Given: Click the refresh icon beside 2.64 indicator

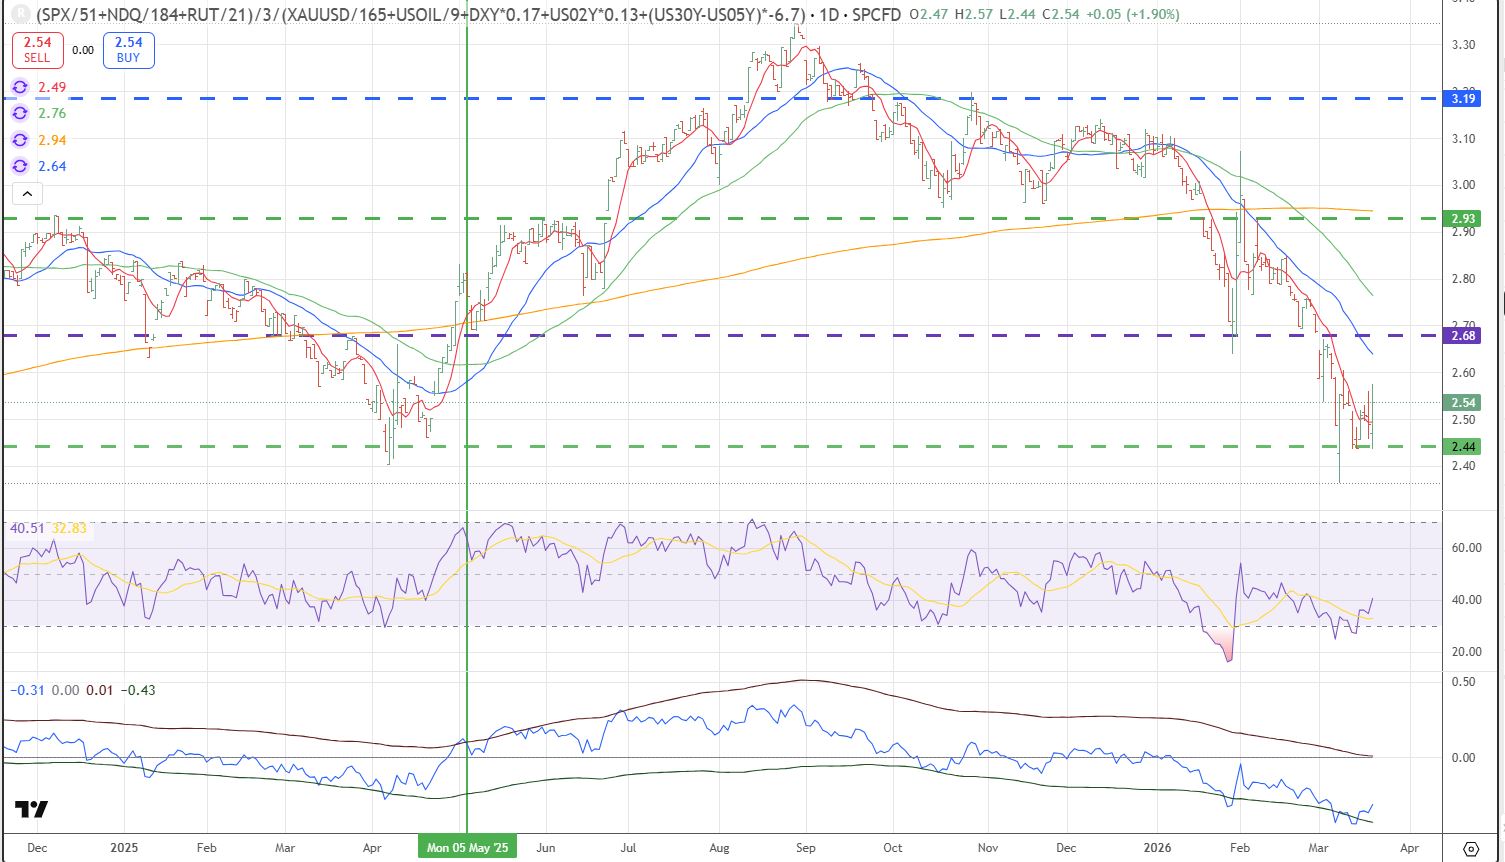Looking at the screenshot, I should coord(19,167).
